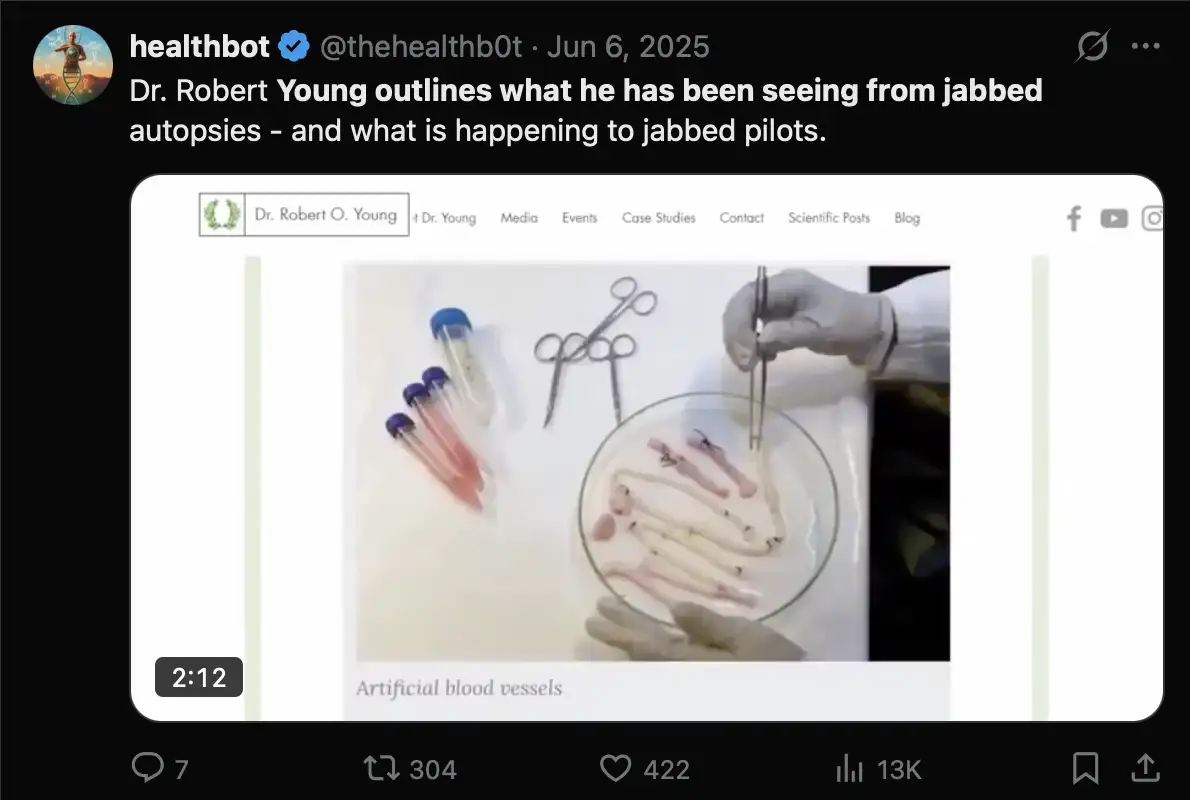Click the Facebook icon in video header

[x=1074, y=218]
